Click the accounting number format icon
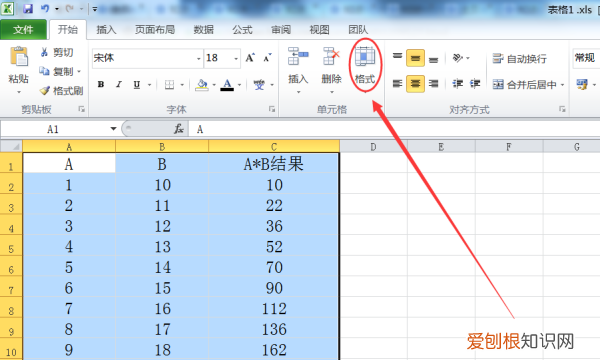 [582, 84]
